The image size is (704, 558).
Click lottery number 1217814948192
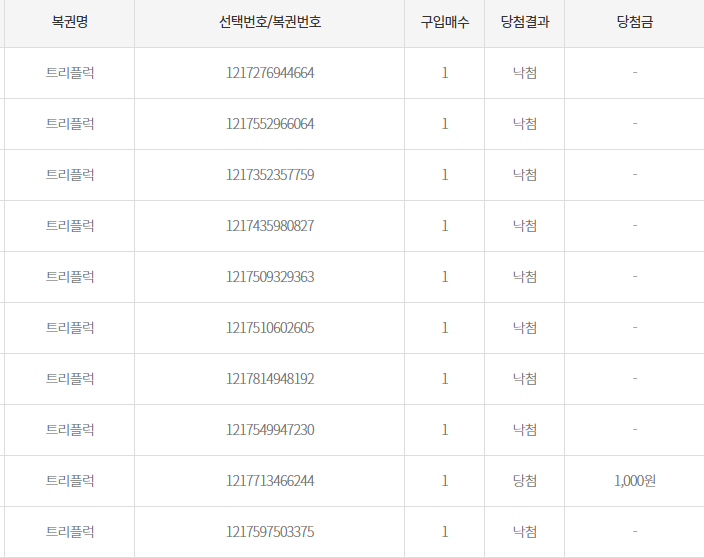tap(270, 379)
